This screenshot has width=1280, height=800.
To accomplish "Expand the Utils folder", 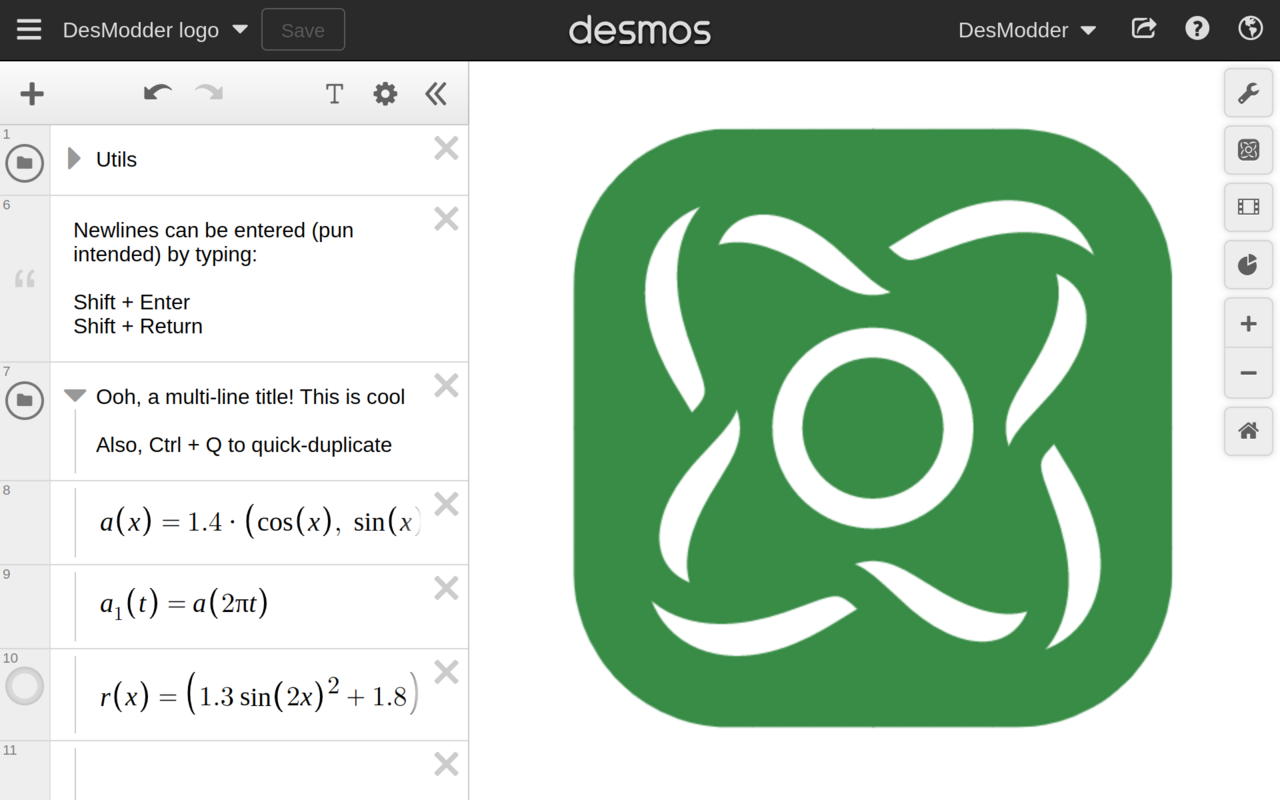I will [74, 159].
